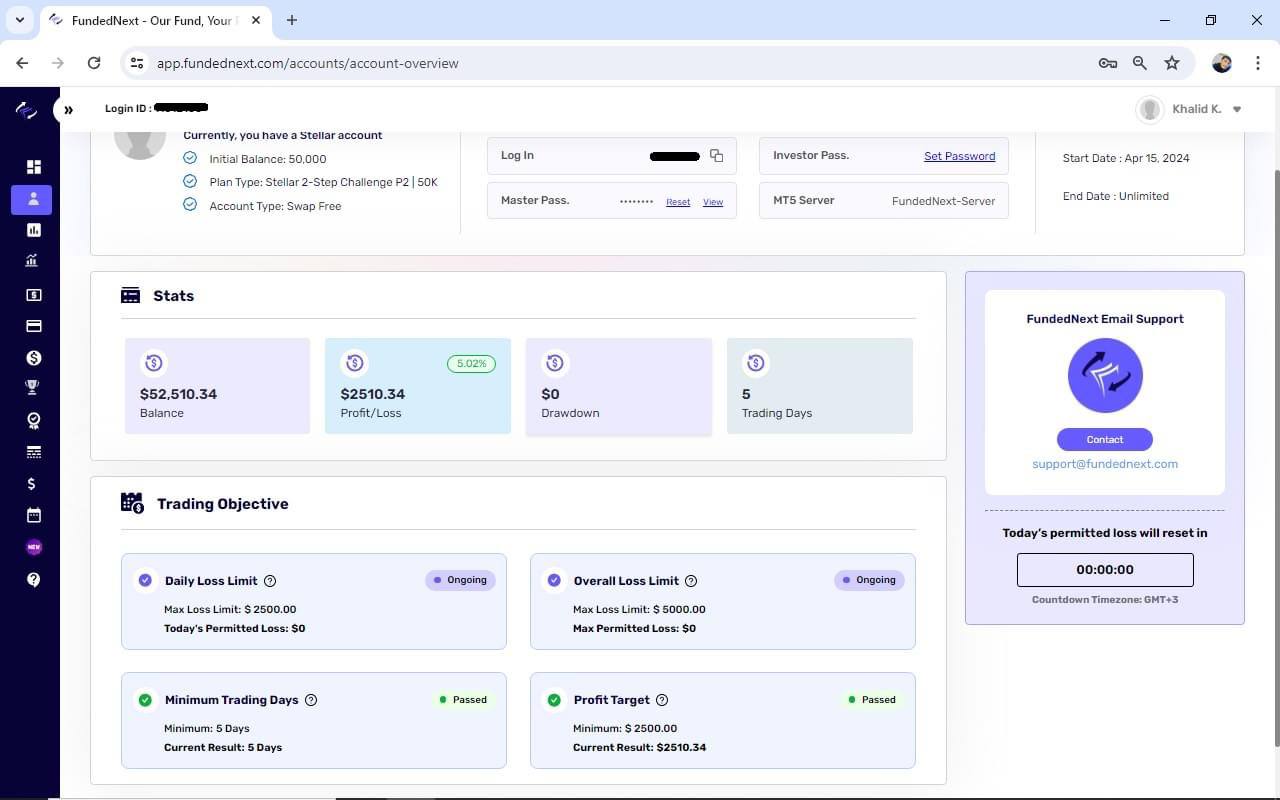Select the highlighted accounts person icon in sidebar
1280x800 pixels.
pyautogui.click(x=32, y=199)
